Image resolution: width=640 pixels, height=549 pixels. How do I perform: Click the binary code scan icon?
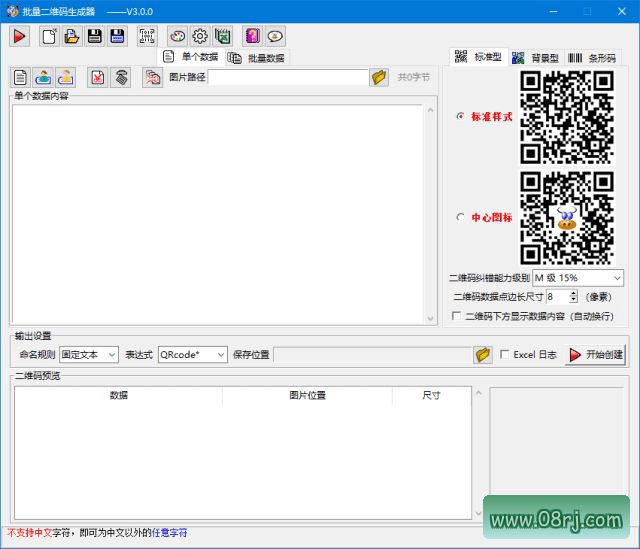click(147, 36)
